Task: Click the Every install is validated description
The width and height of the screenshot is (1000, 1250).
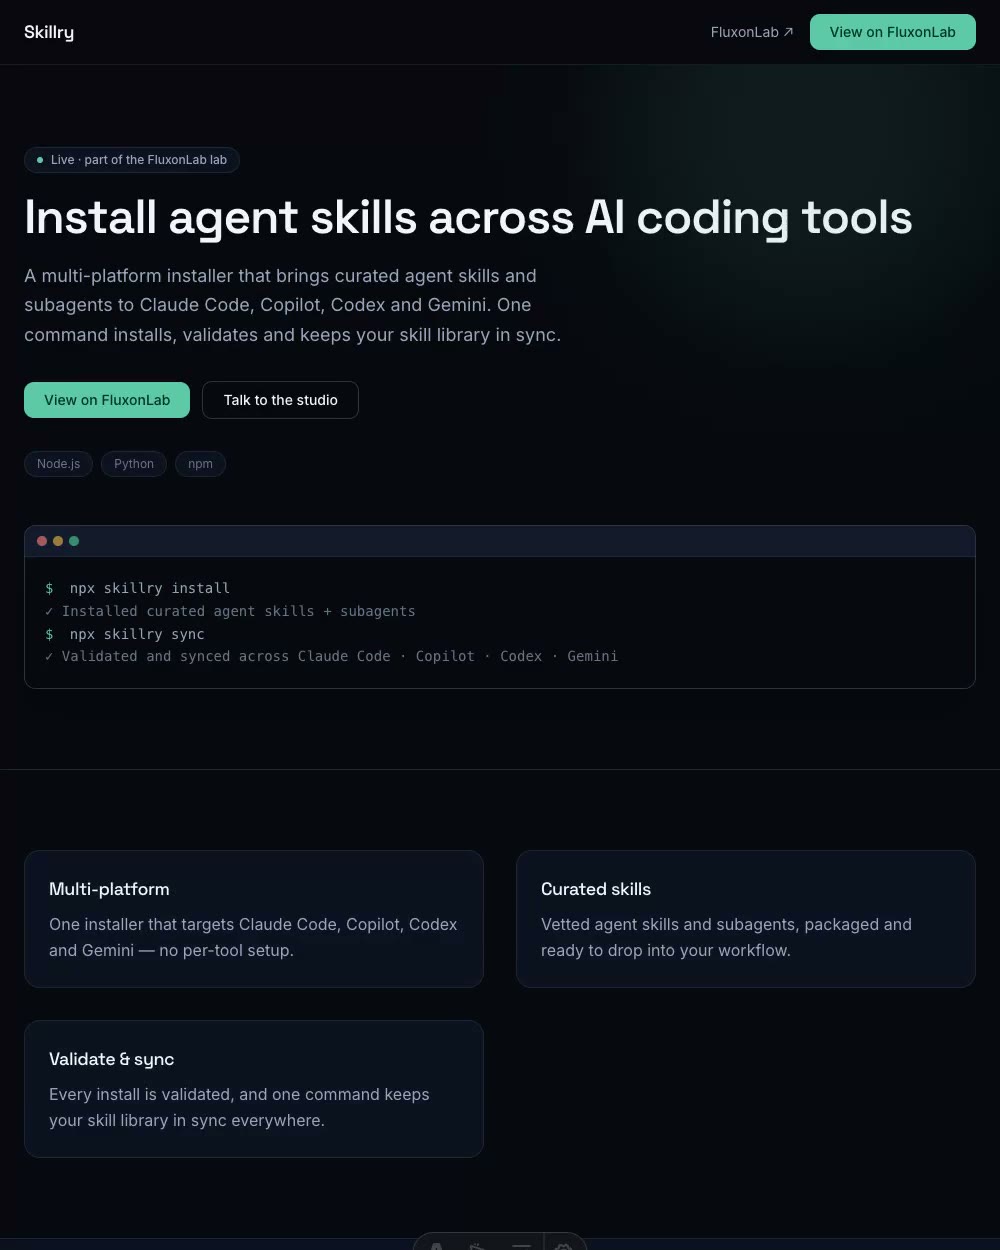Action: [239, 1107]
